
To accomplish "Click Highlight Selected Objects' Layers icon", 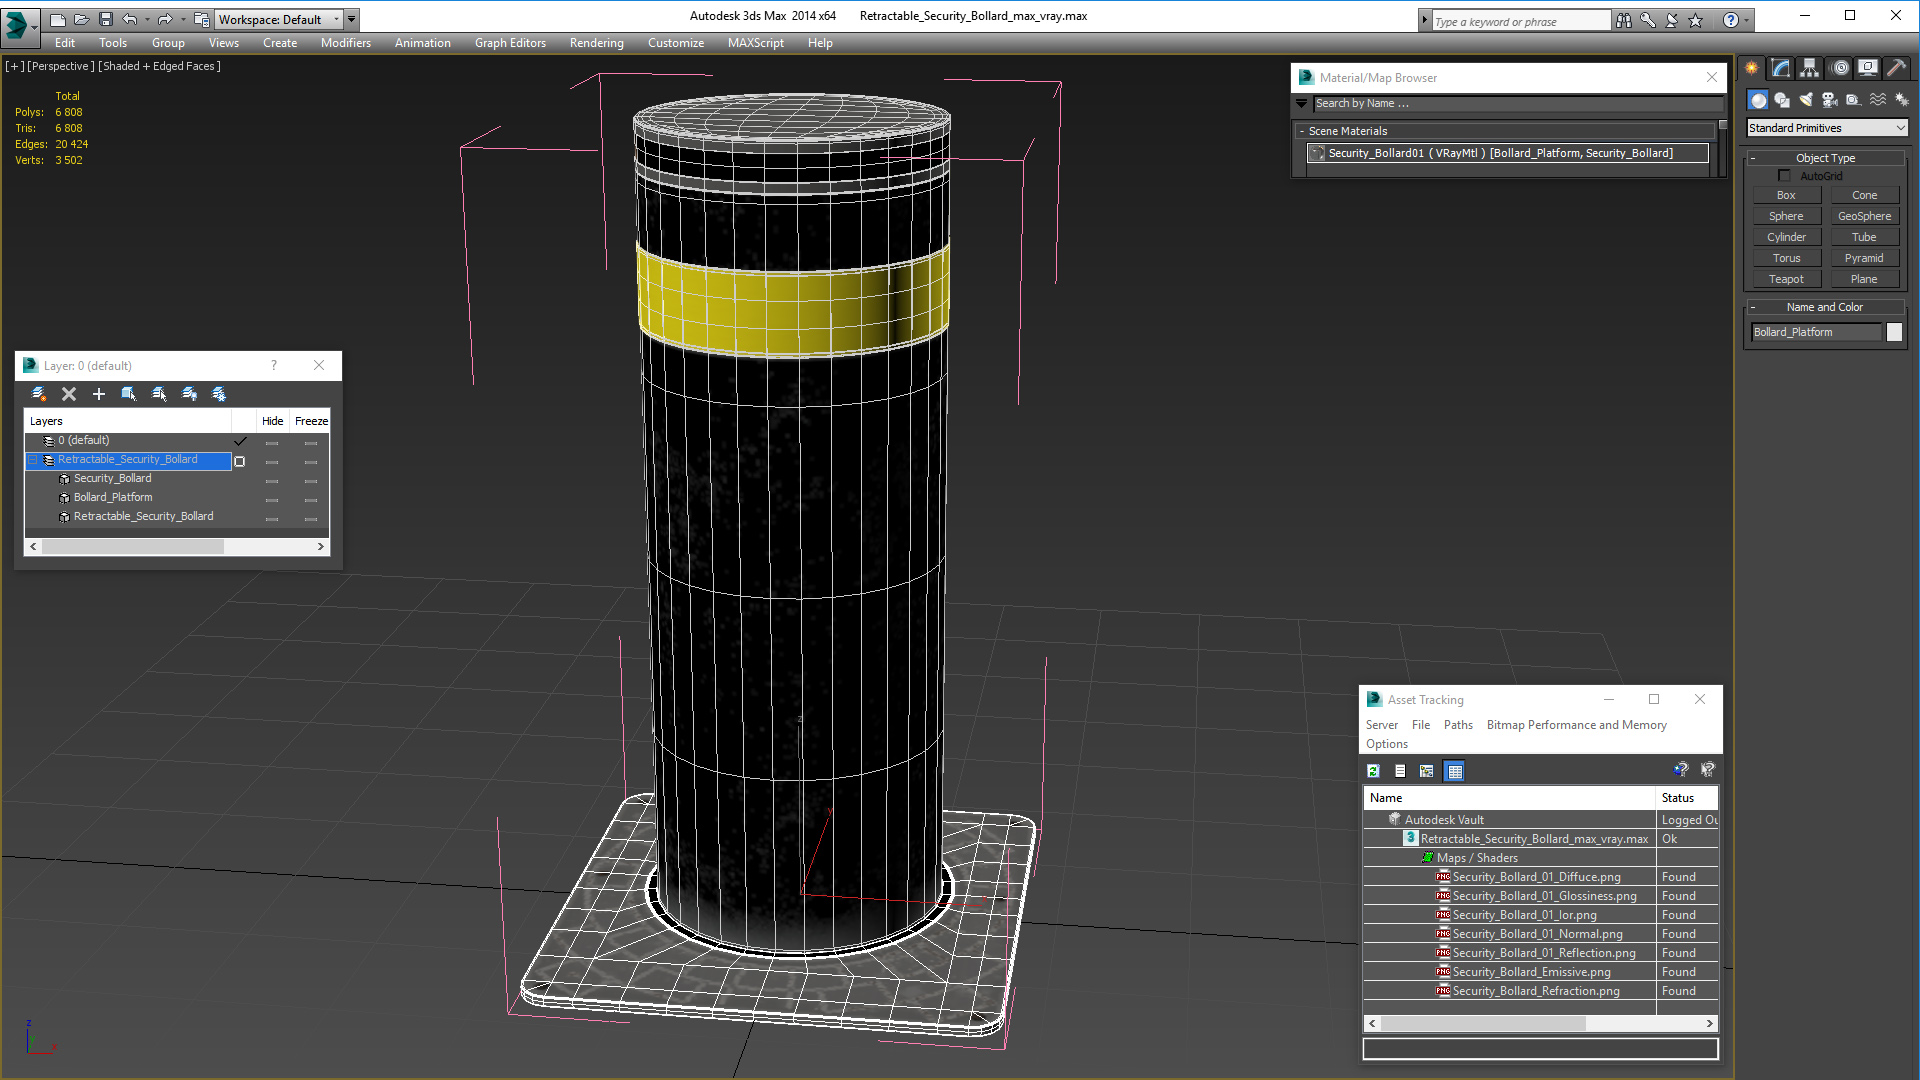I will [x=159, y=394].
